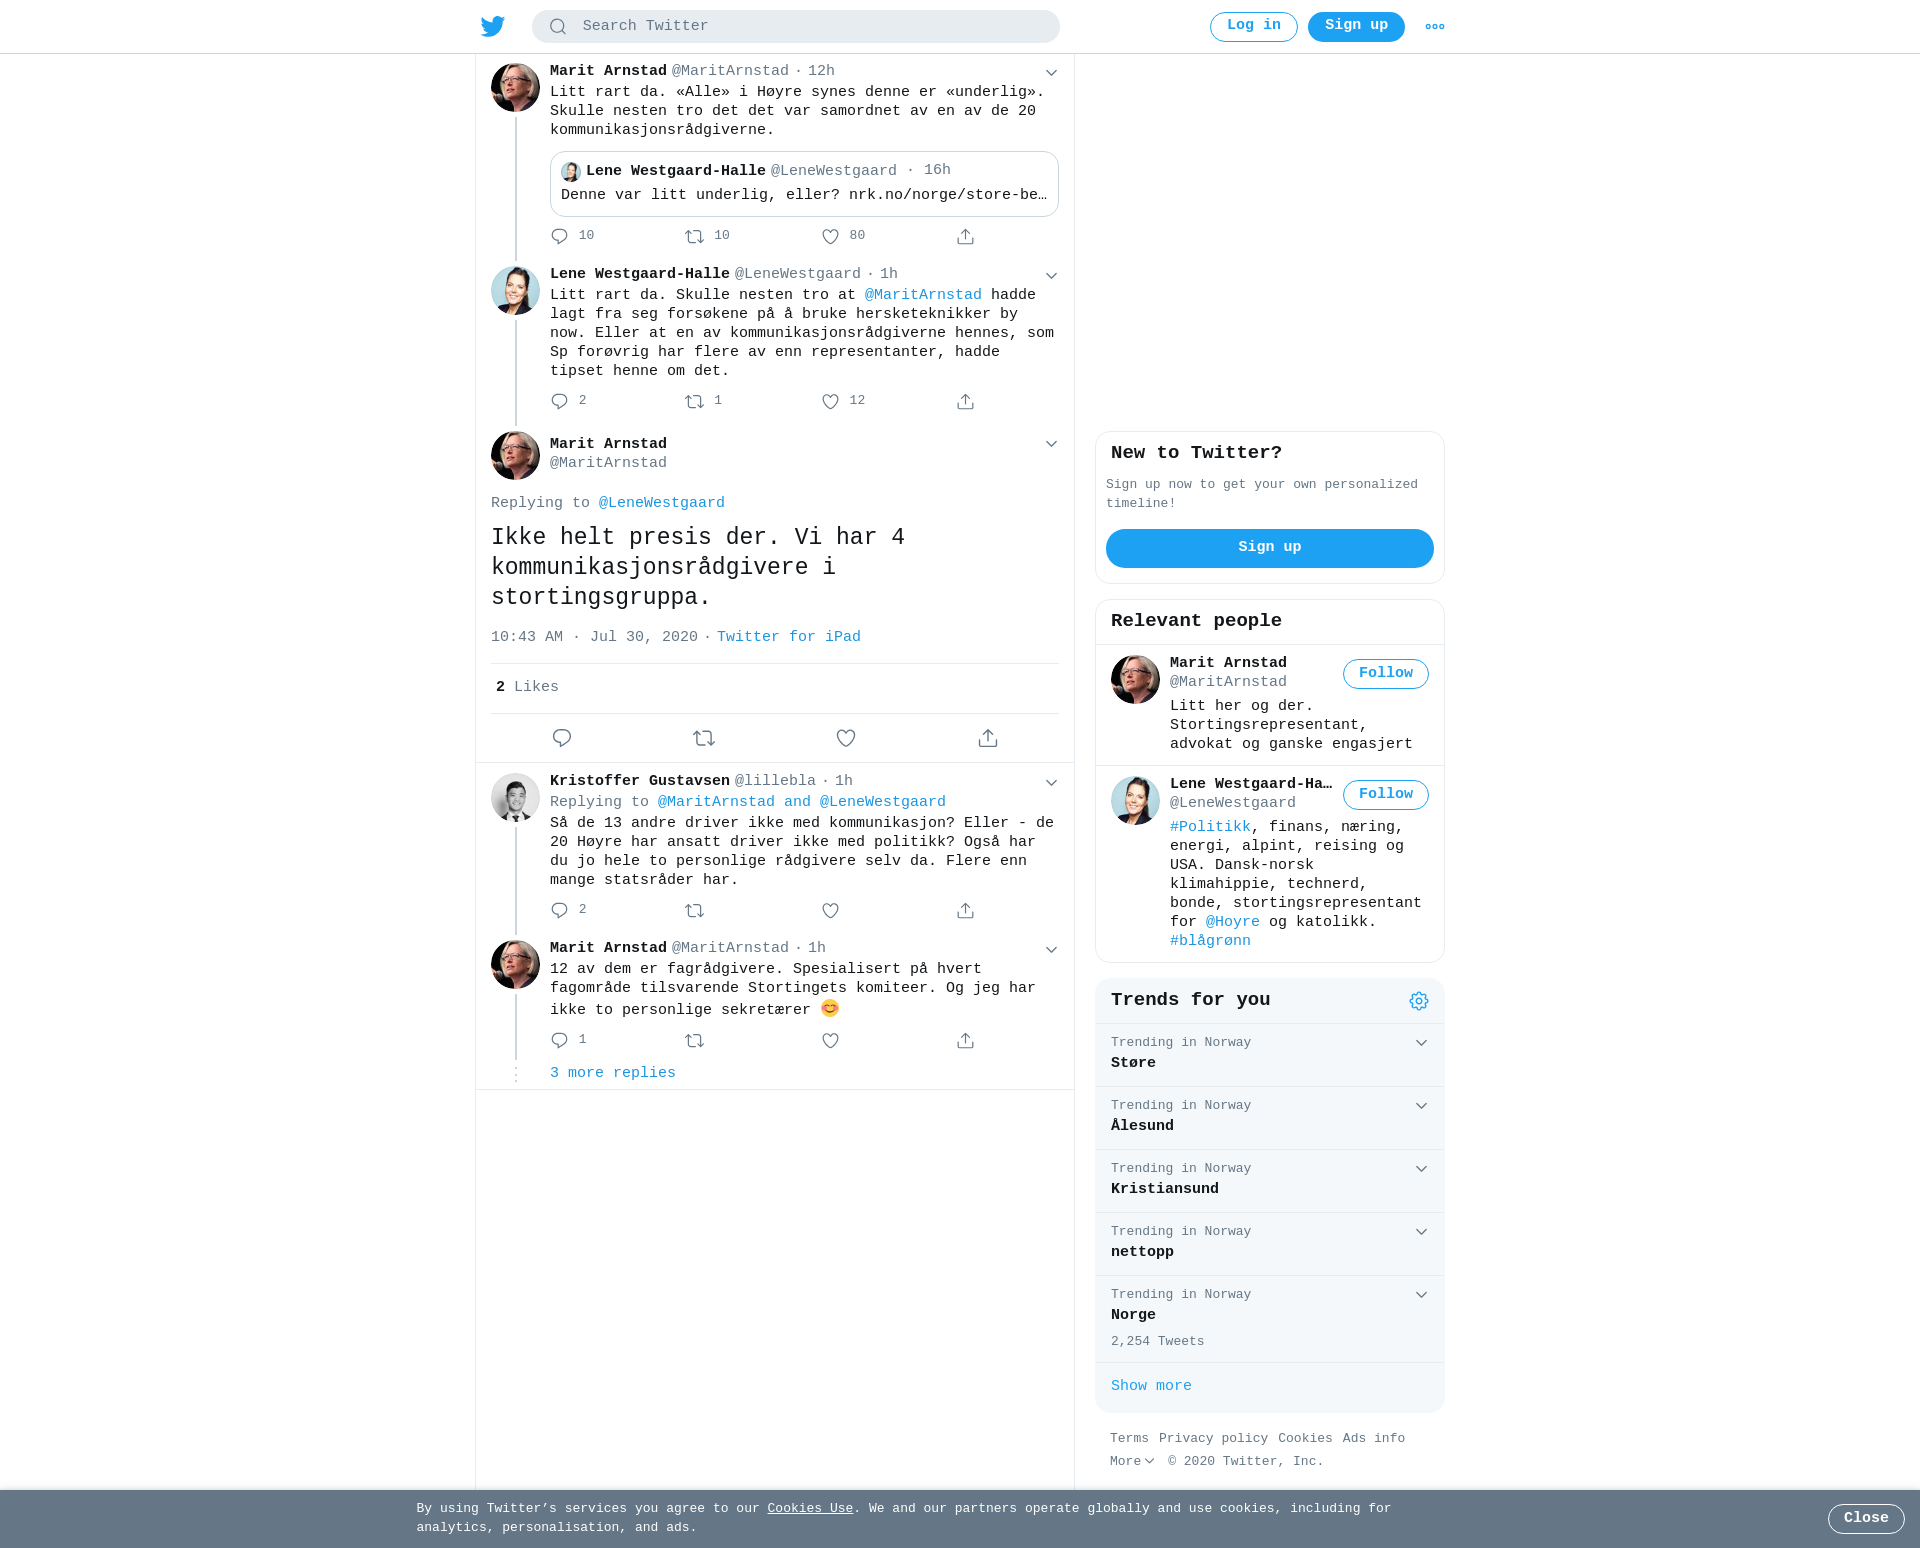Viewport: 1920px width, 1548px height.
Task: Show 3 more replies
Action: pos(613,1073)
